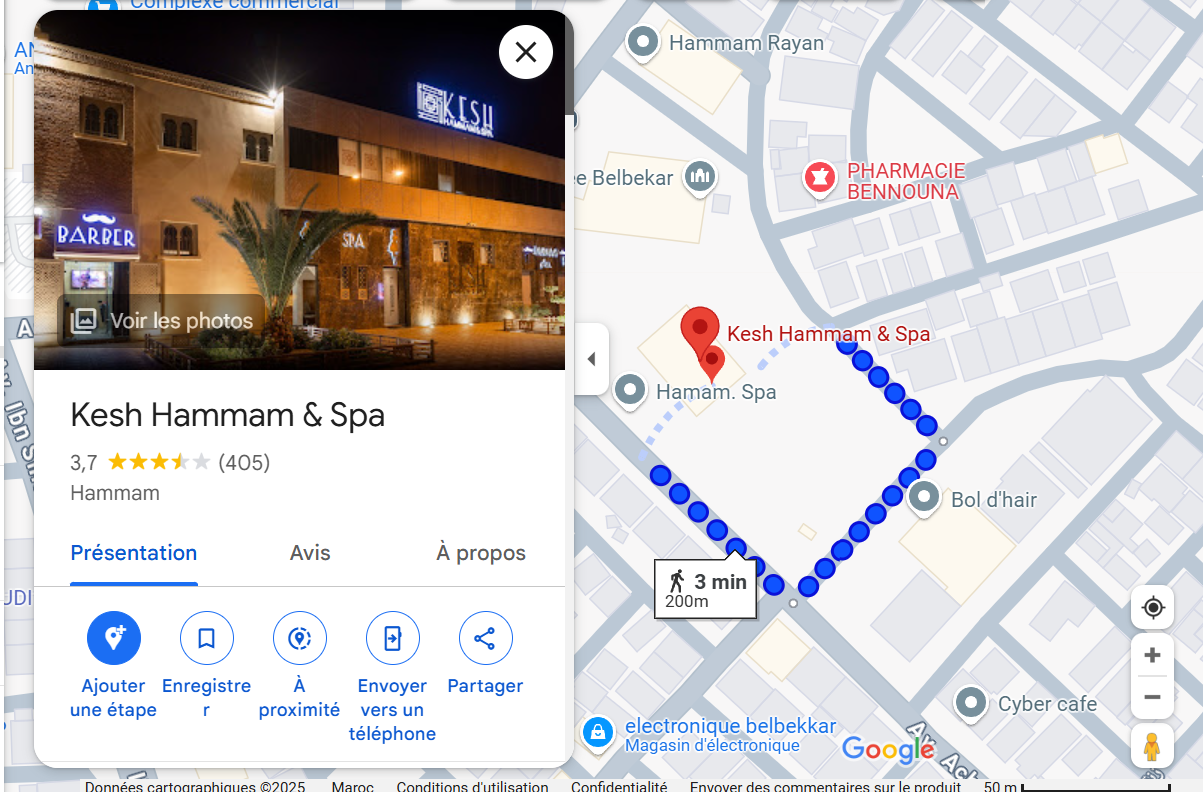Open À proximité nearby search icon
Screen dimensions: 1203x792
(x=300, y=638)
